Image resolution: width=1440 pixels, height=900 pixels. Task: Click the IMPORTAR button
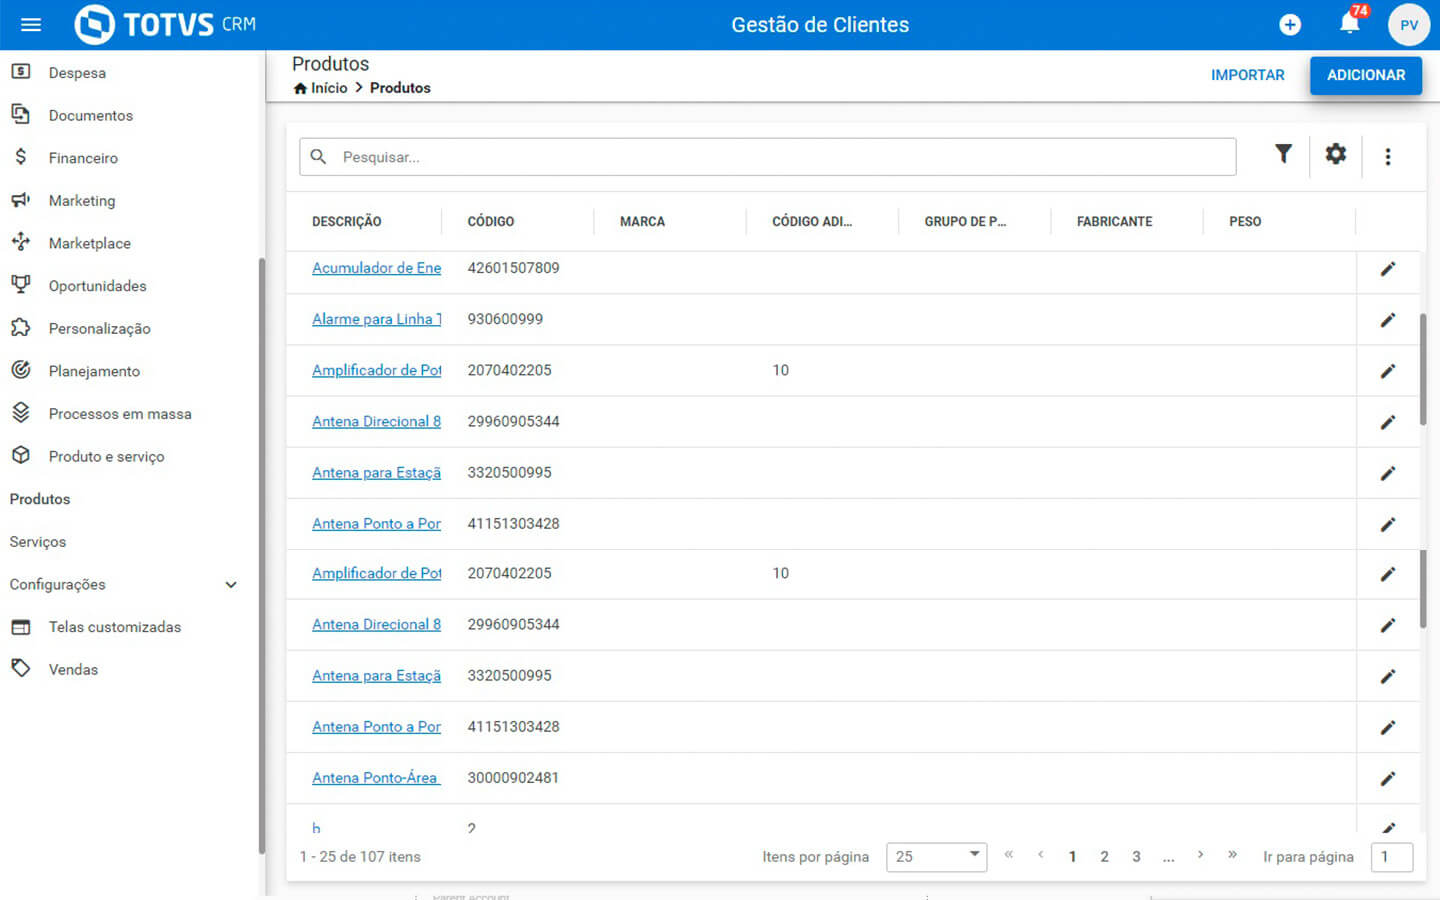click(x=1247, y=75)
